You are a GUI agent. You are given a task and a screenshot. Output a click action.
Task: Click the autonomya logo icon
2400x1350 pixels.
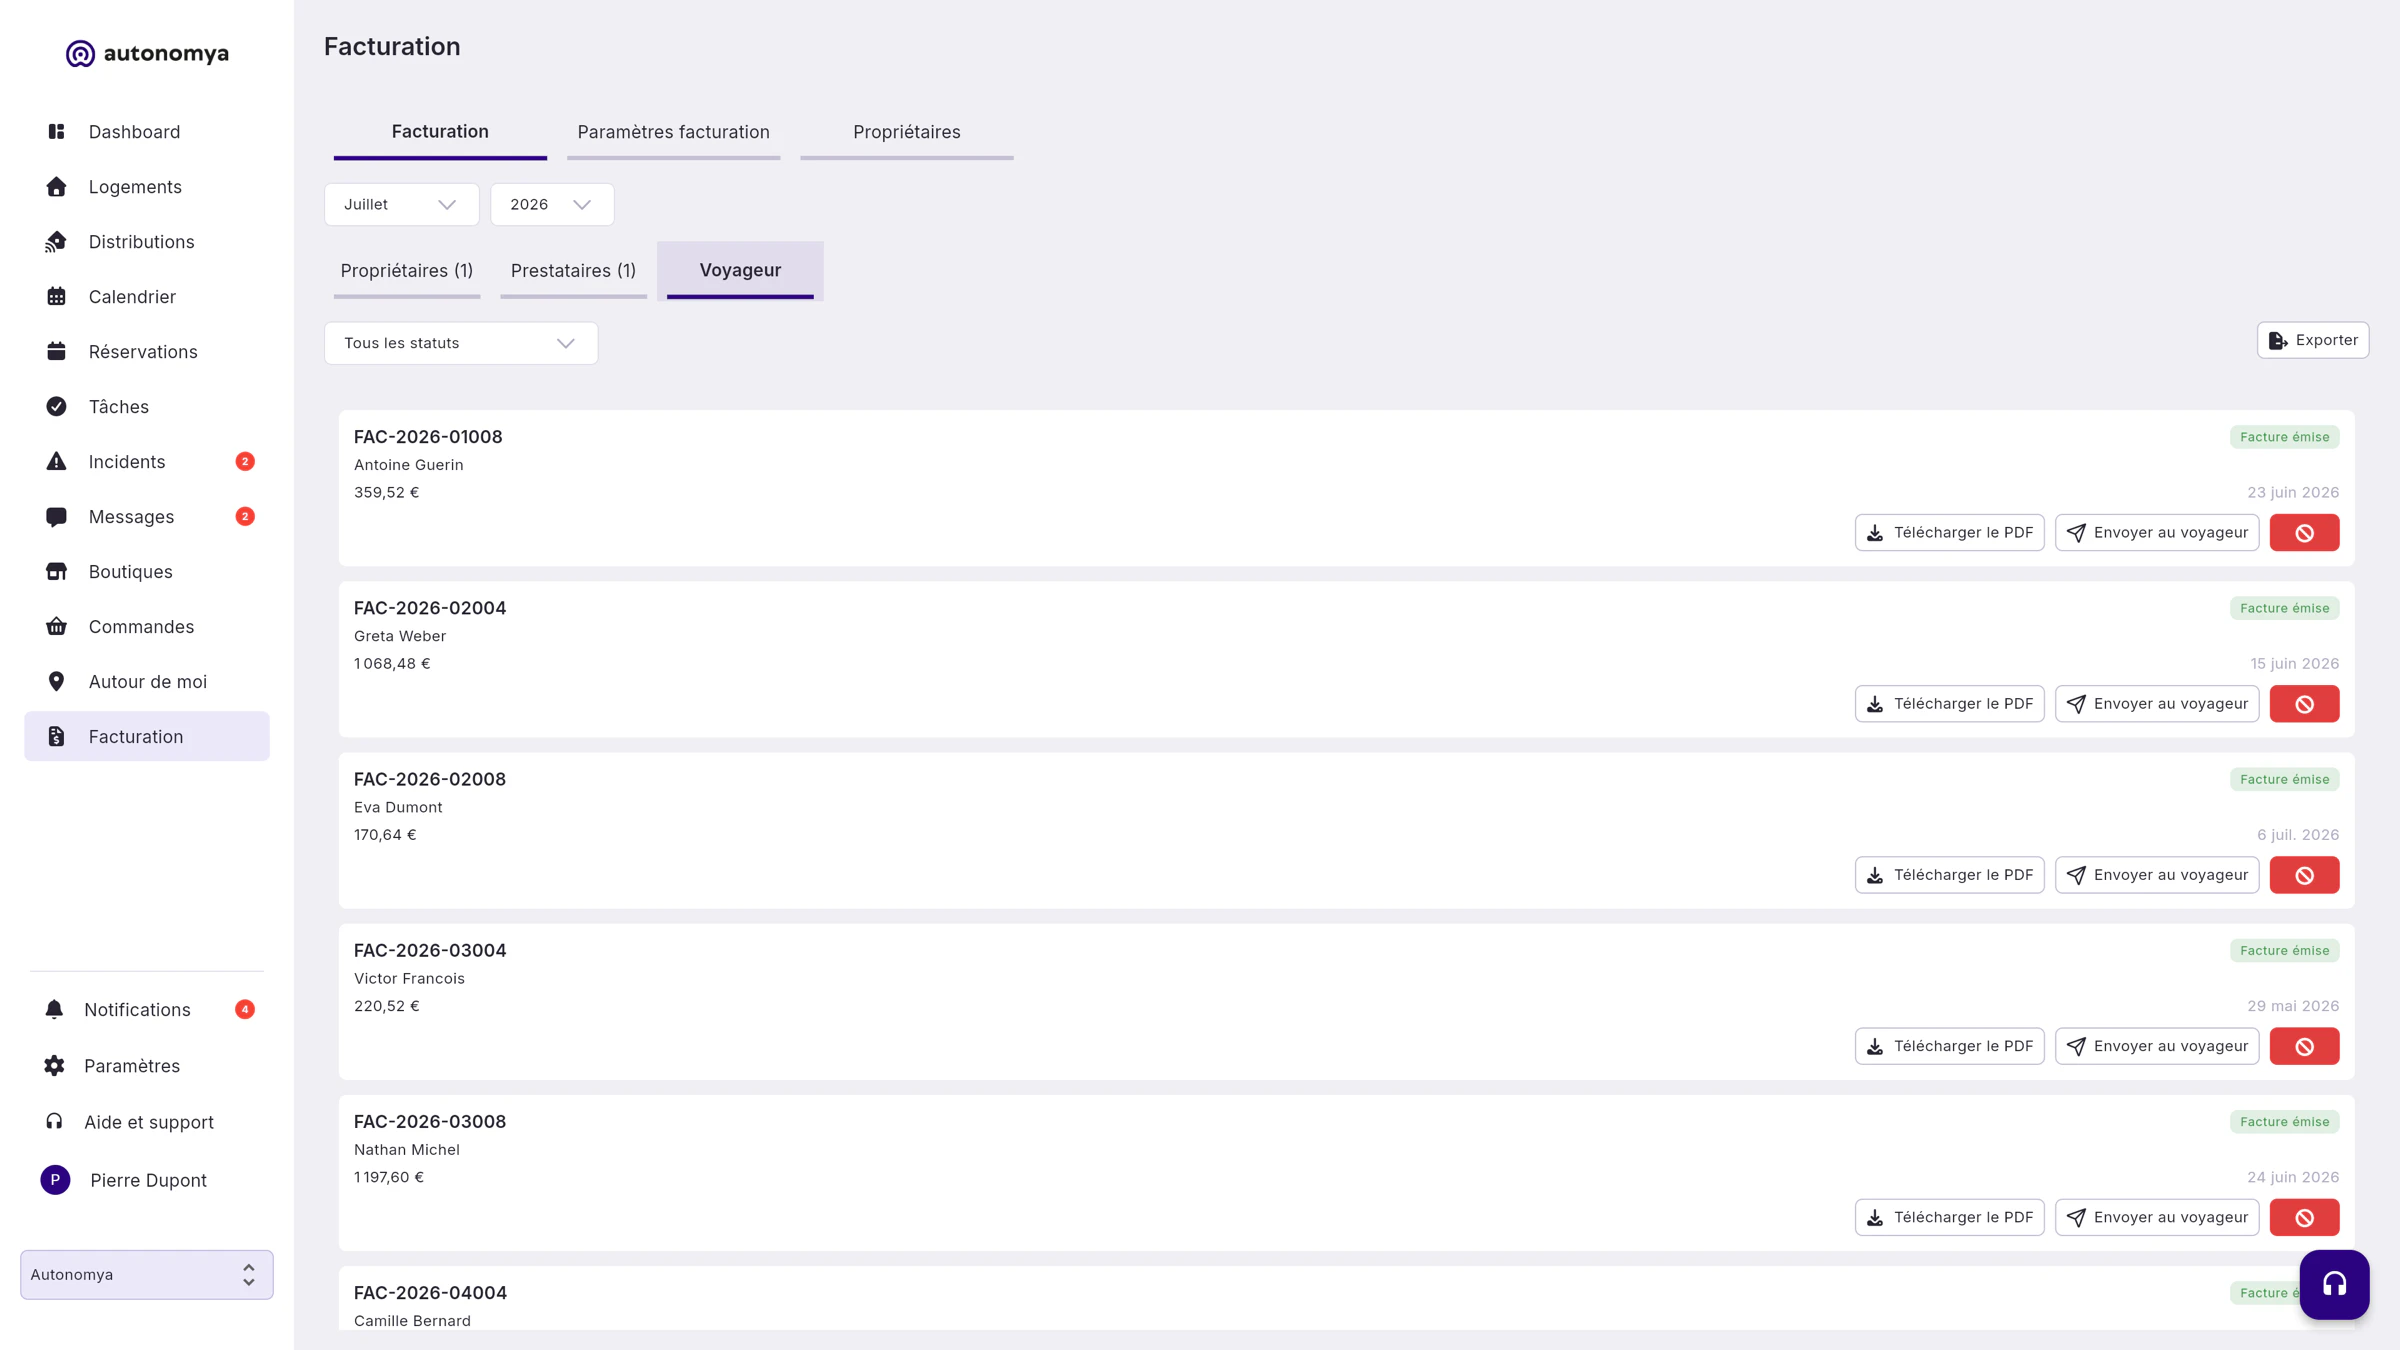pyautogui.click(x=80, y=53)
